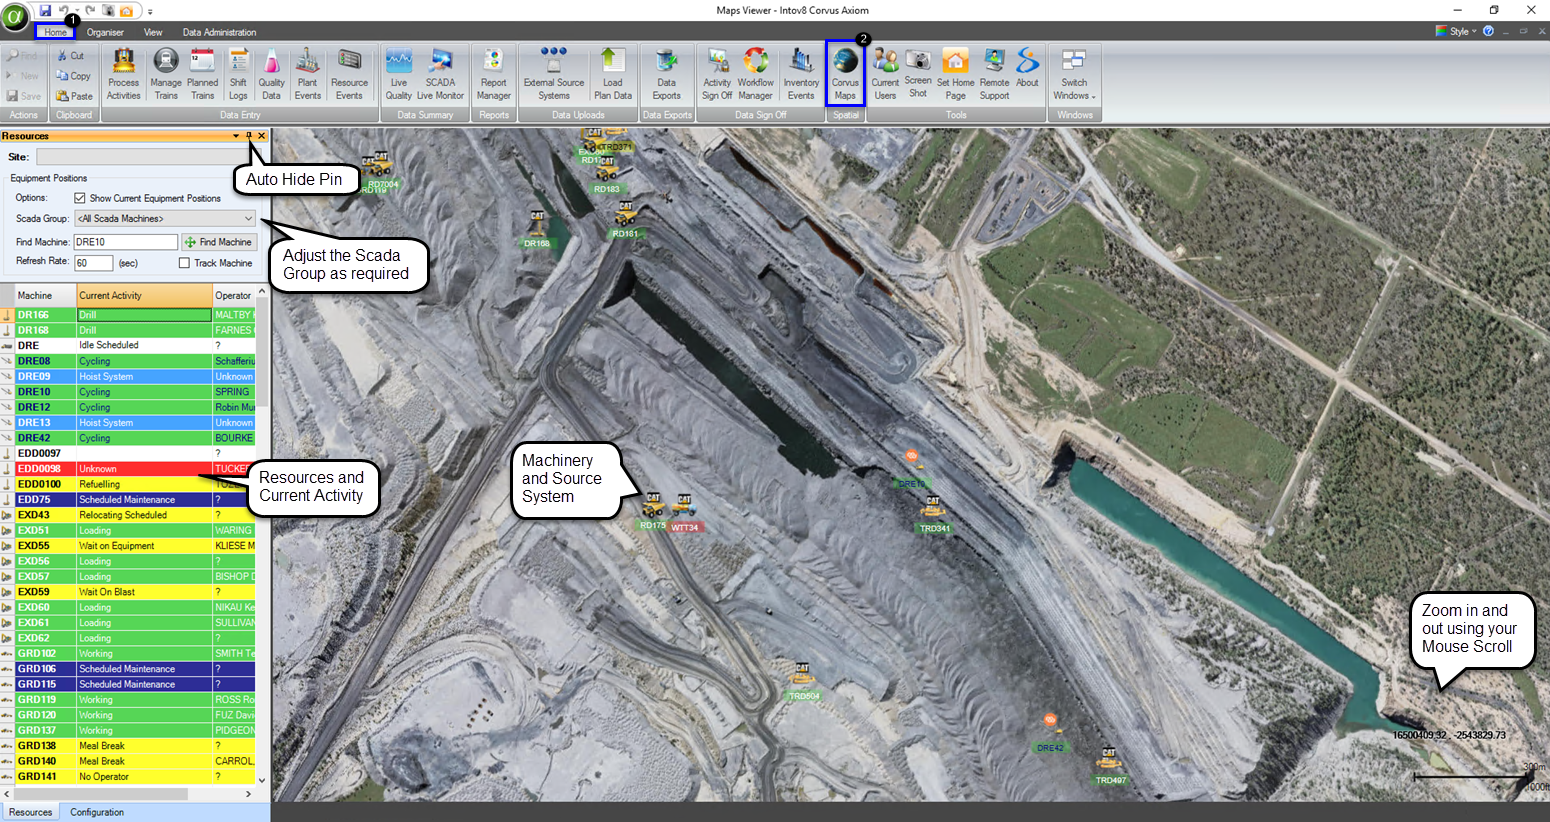The height and width of the screenshot is (822, 1550).
Task: Click Set Home Page
Action: [956, 74]
